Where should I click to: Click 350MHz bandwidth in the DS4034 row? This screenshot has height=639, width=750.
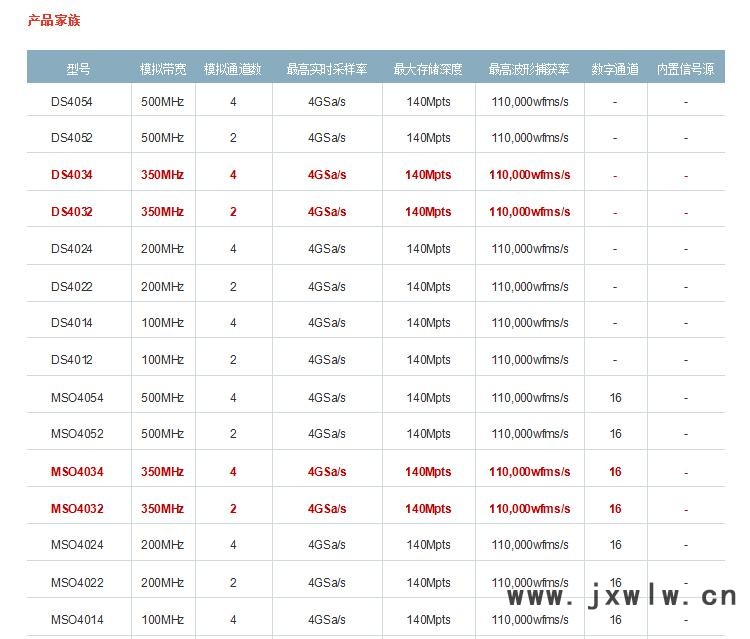click(x=163, y=175)
